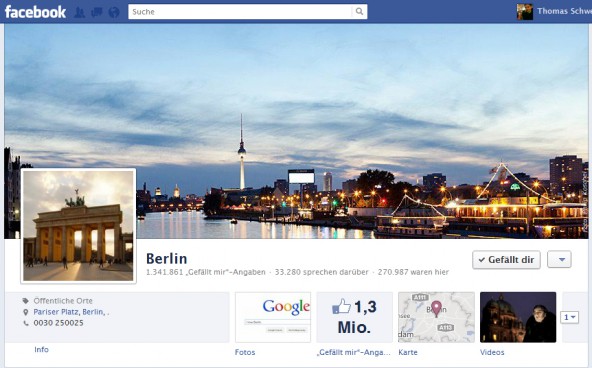Open the Thomas Schwe… profile name link
This screenshot has height=368, width=592.
(564, 11)
